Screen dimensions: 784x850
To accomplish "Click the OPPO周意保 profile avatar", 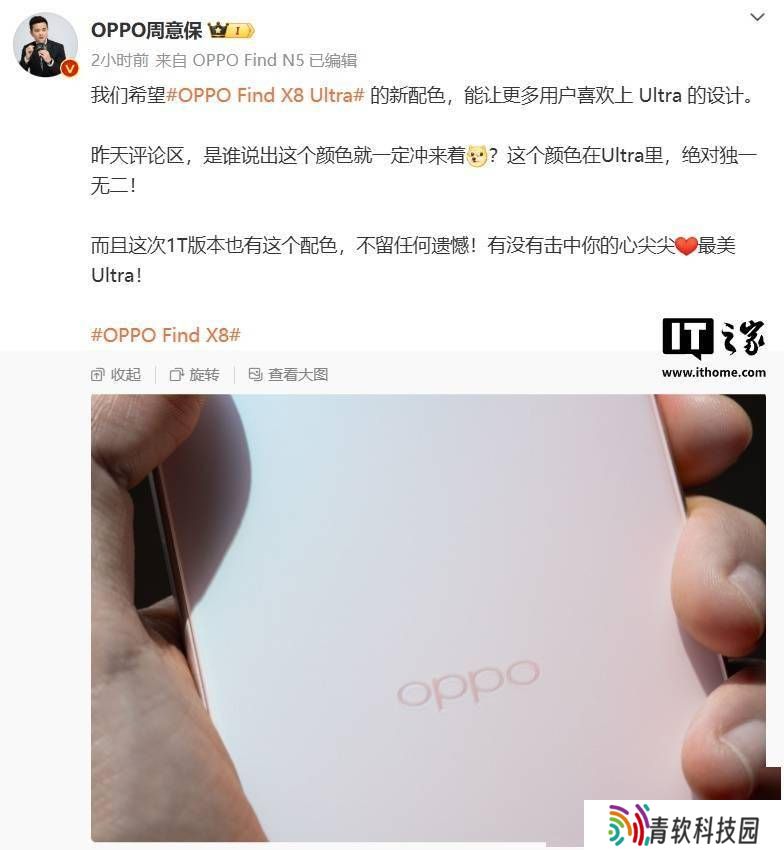I will 46,45.
